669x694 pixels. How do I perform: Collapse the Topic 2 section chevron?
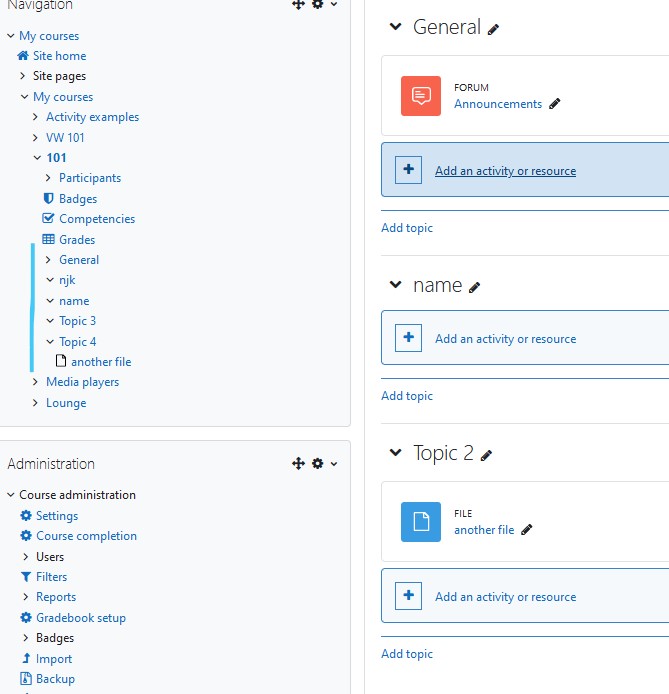pyautogui.click(x=395, y=452)
